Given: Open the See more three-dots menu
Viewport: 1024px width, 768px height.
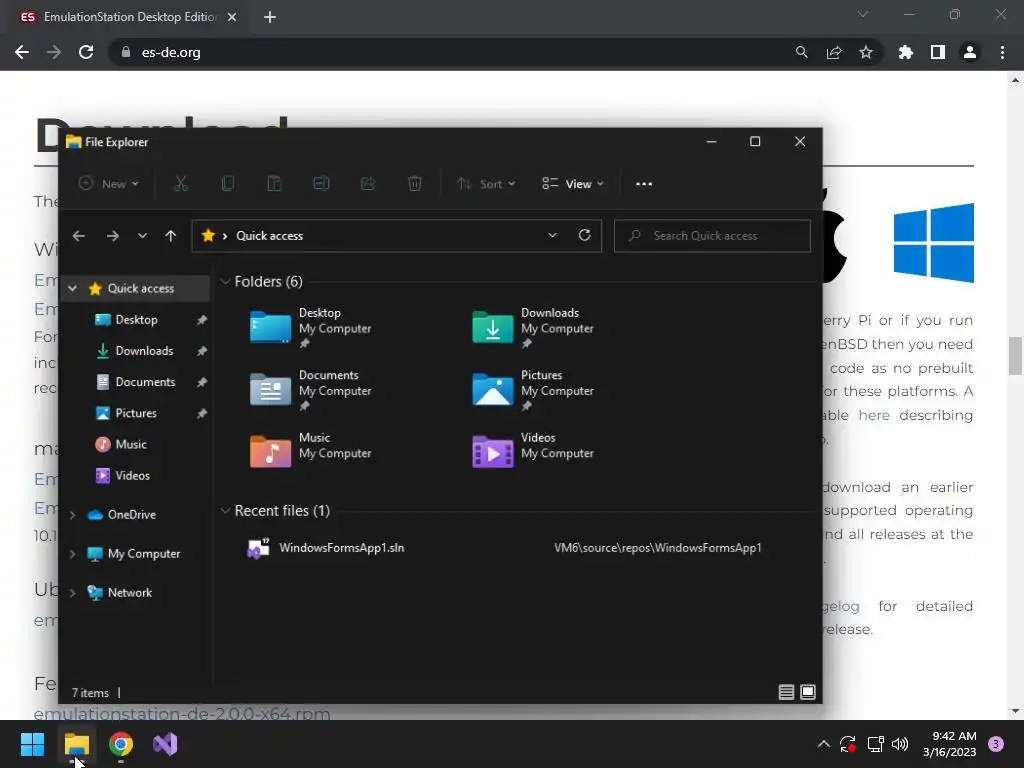Looking at the screenshot, I should (x=644, y=184).
